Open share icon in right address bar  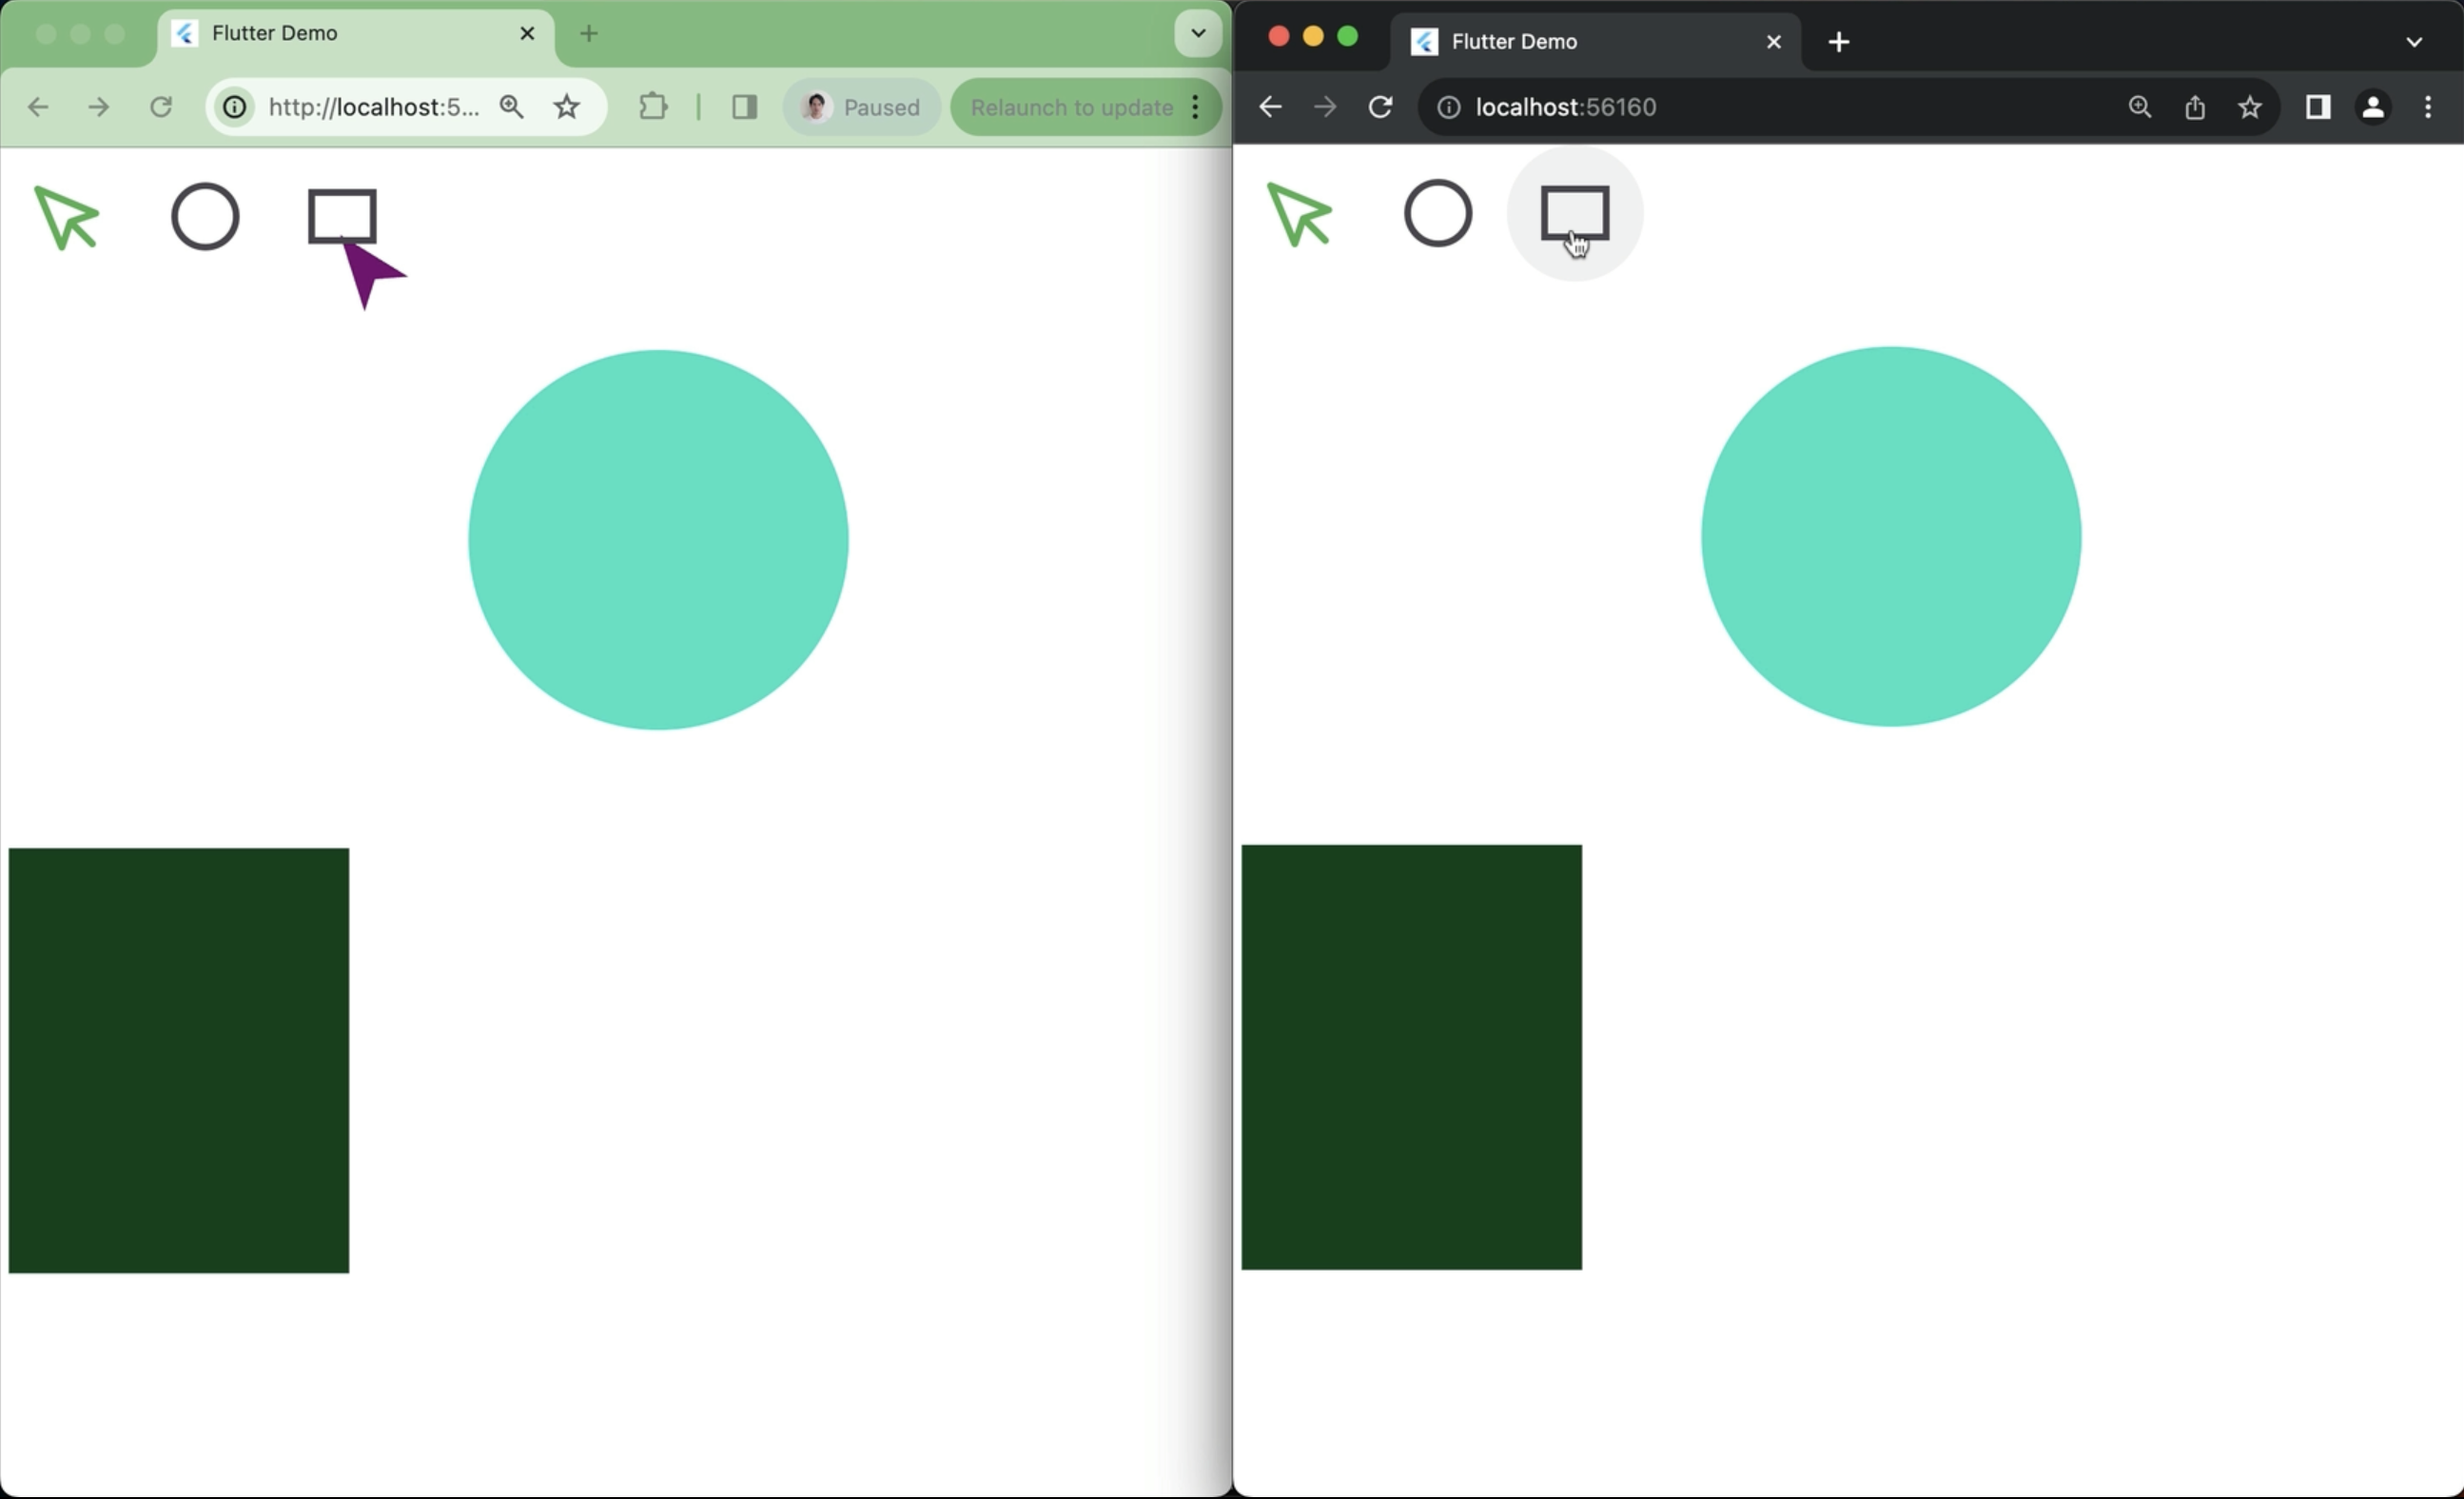tap(2194, 107)
